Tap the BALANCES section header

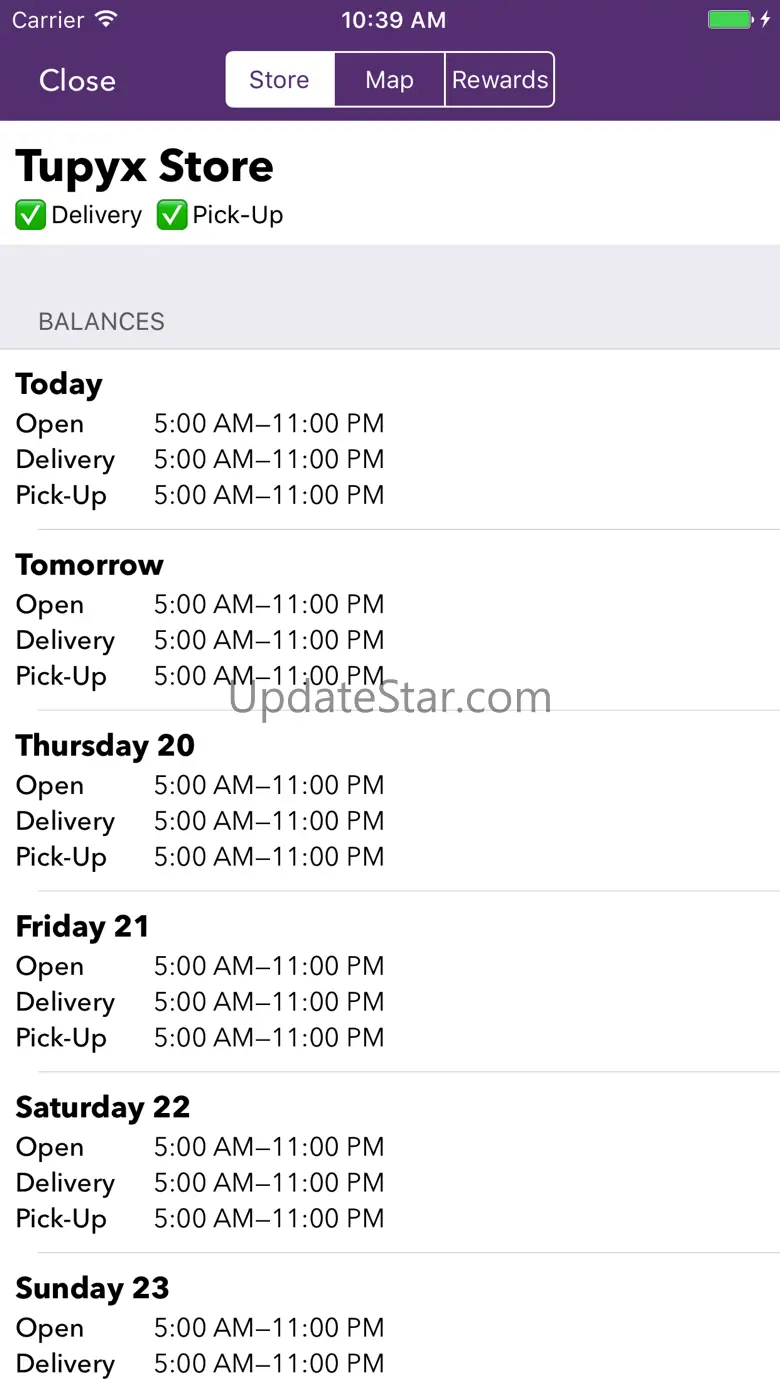coord(101,322)
